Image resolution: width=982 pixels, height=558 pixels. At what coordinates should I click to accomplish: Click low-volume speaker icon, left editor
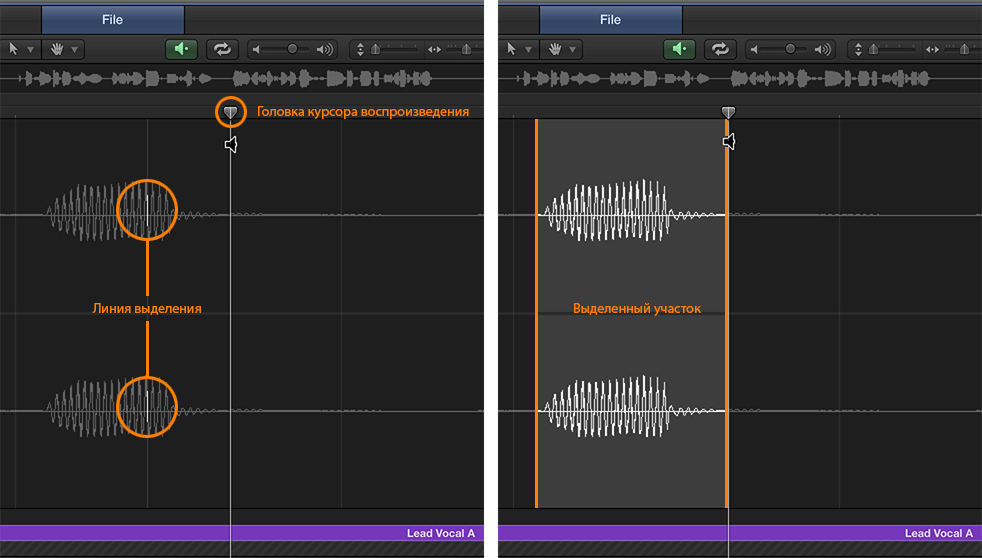[256, 49]
